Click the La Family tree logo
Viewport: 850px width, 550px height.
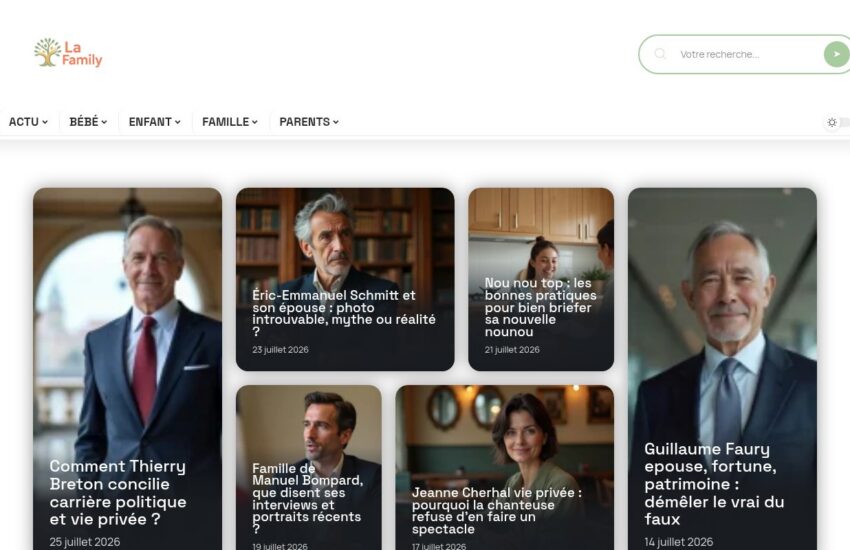point(68,53)
